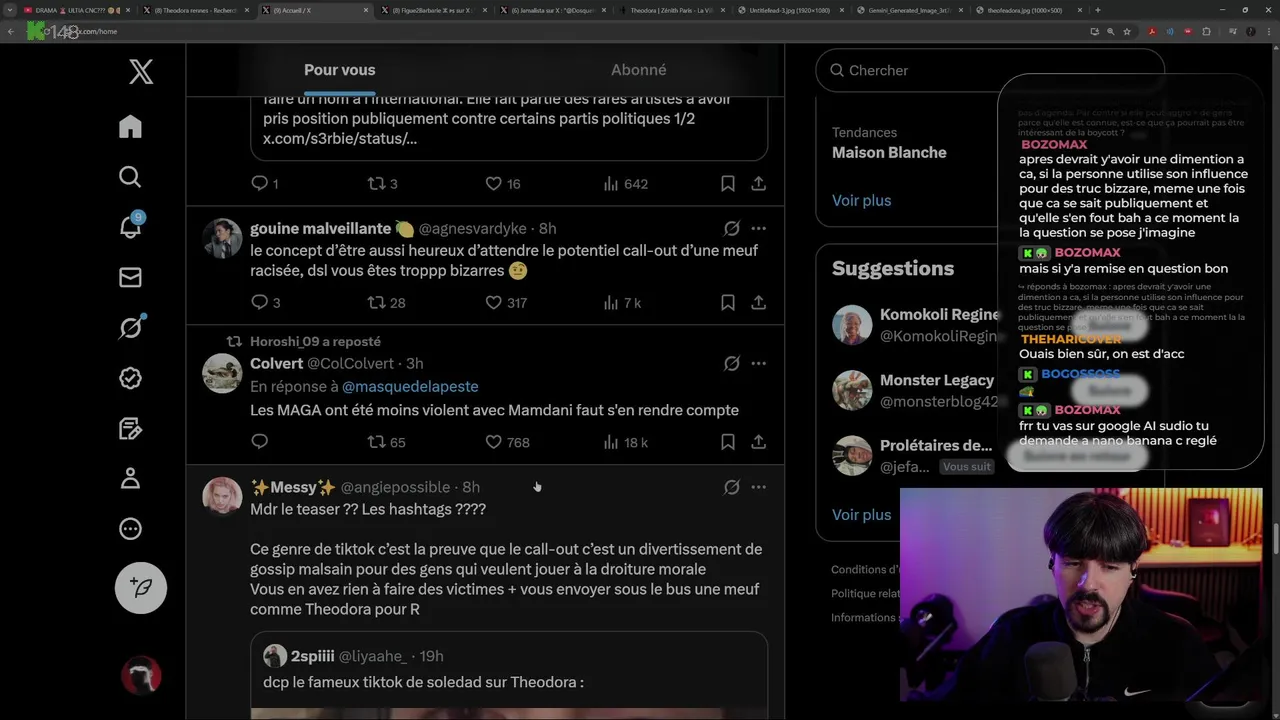
Task: Open the More circle-dots sidebar menu
Action: [130, 529]
